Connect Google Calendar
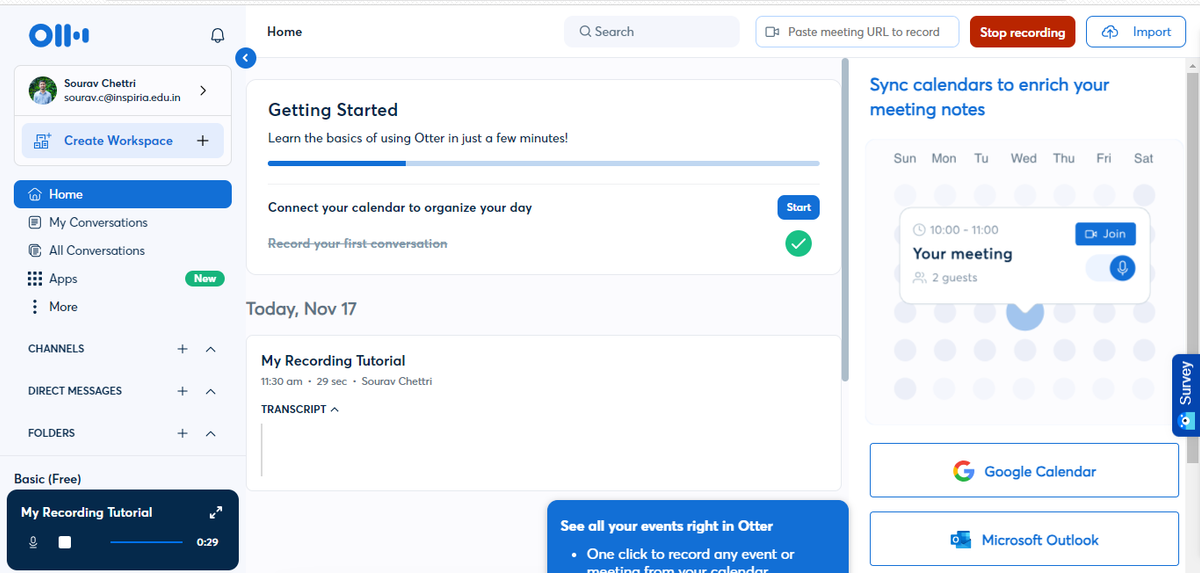 1024,471
